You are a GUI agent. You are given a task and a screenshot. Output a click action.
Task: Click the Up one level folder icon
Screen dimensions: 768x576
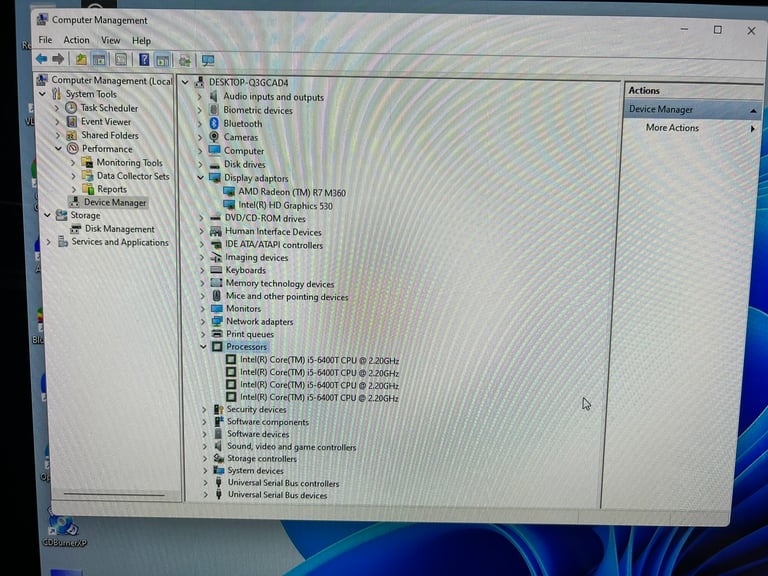81,60
